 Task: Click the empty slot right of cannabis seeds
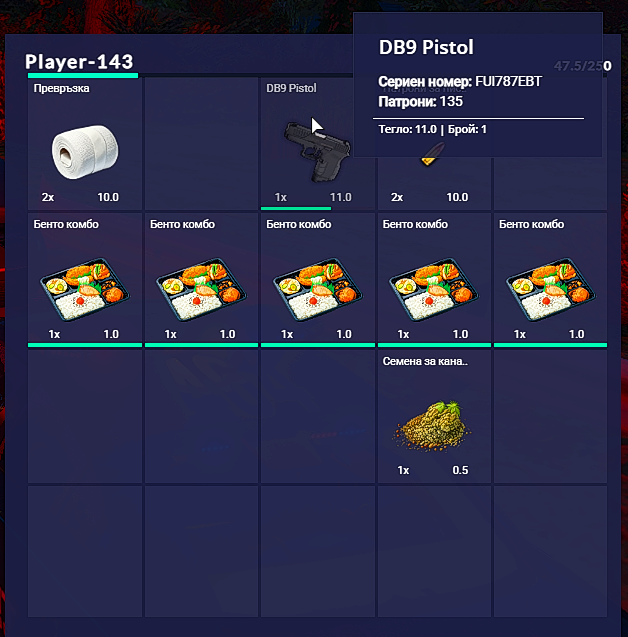point(550,416)
